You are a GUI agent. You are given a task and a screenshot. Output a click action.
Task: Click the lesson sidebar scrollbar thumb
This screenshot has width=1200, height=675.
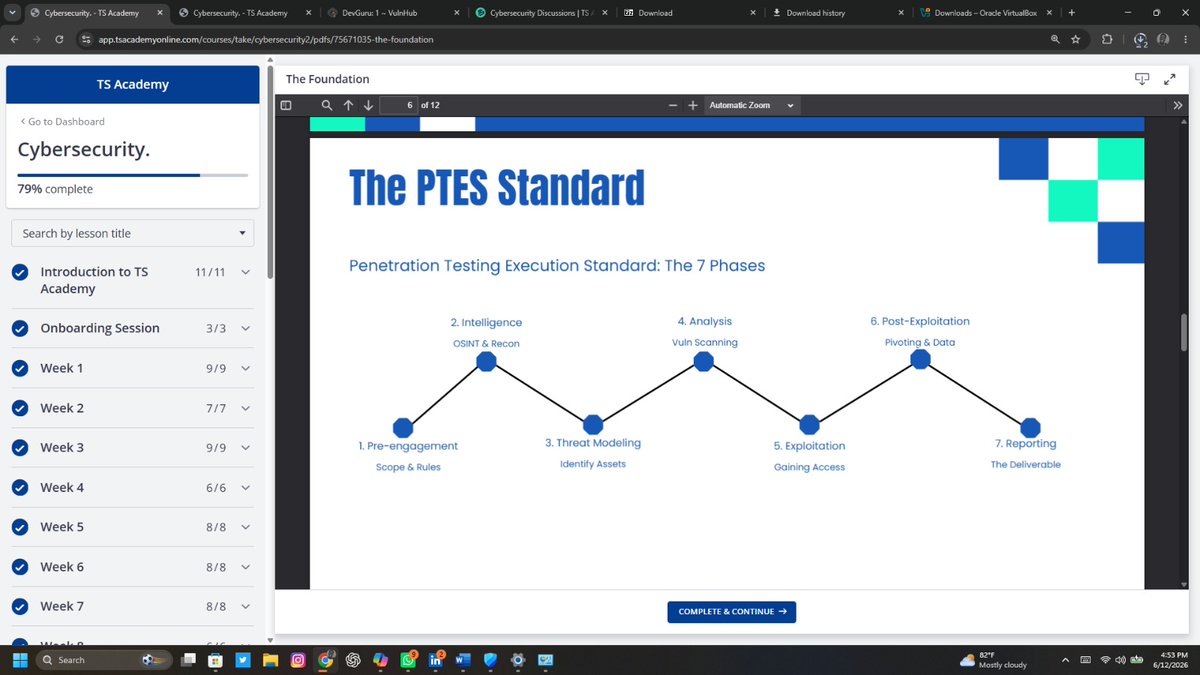coord(270,170)
